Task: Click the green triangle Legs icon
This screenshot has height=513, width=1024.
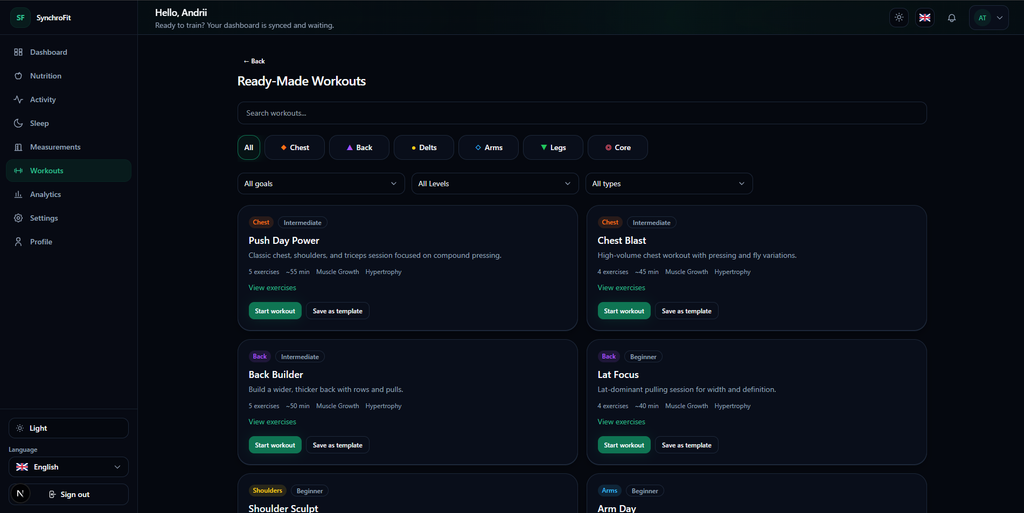Action: point(543,148)
